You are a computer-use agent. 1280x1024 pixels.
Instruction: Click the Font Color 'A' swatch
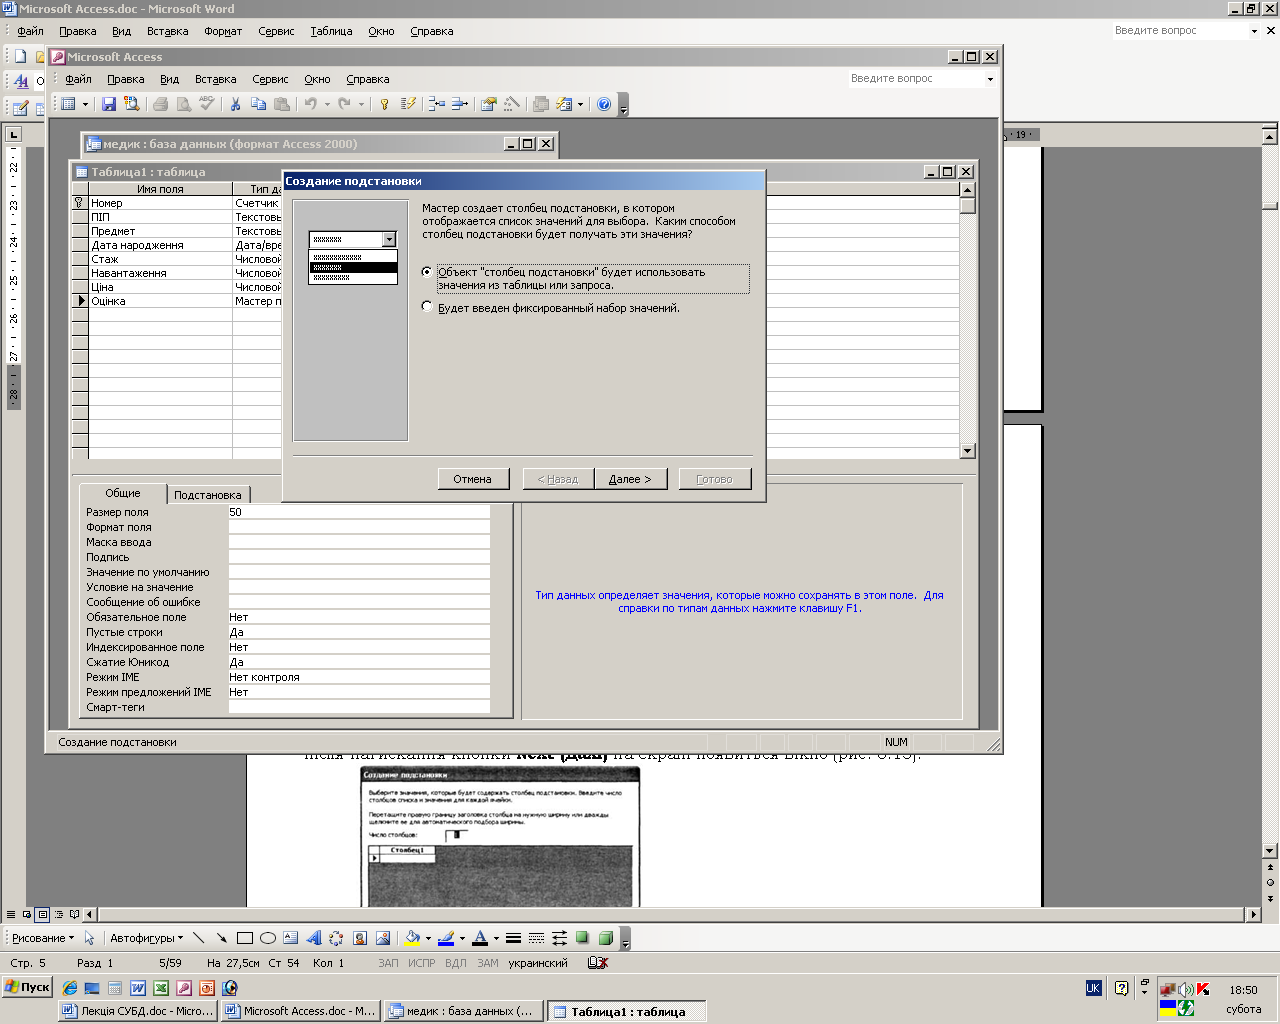(480, 938)
